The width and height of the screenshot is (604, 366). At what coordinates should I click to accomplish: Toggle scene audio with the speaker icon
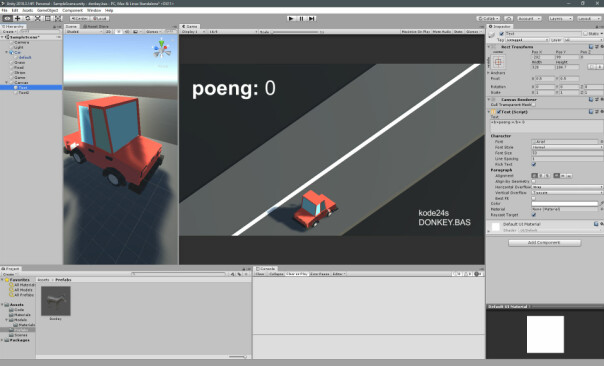pos(127,32)
